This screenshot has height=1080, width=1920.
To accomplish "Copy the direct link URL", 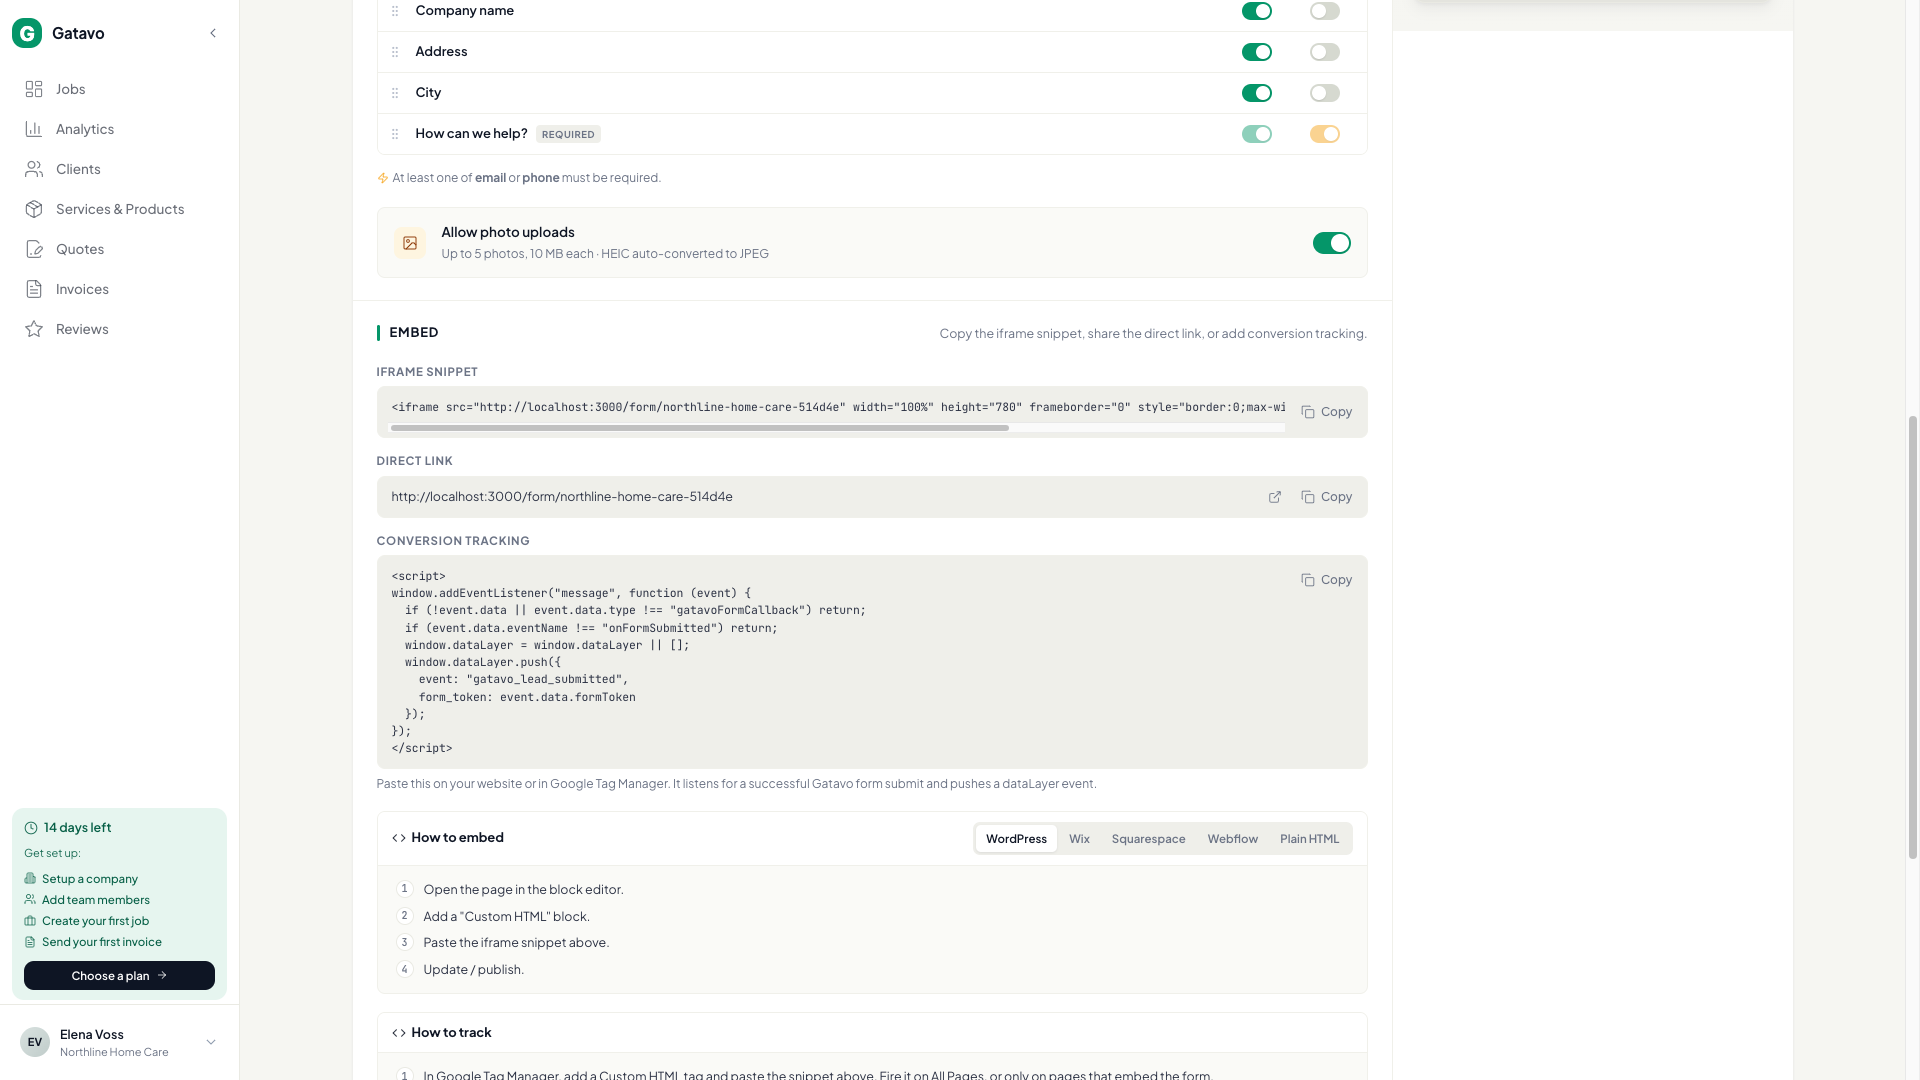I will [x=1326, y=497].
